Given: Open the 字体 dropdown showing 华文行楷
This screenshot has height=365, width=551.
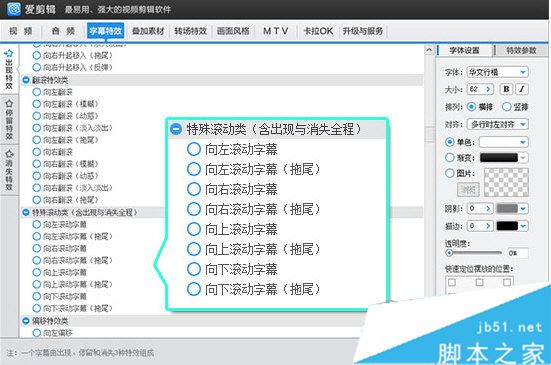Looking at the screenshot, I should pyautogui.click(x=498, y=72).
